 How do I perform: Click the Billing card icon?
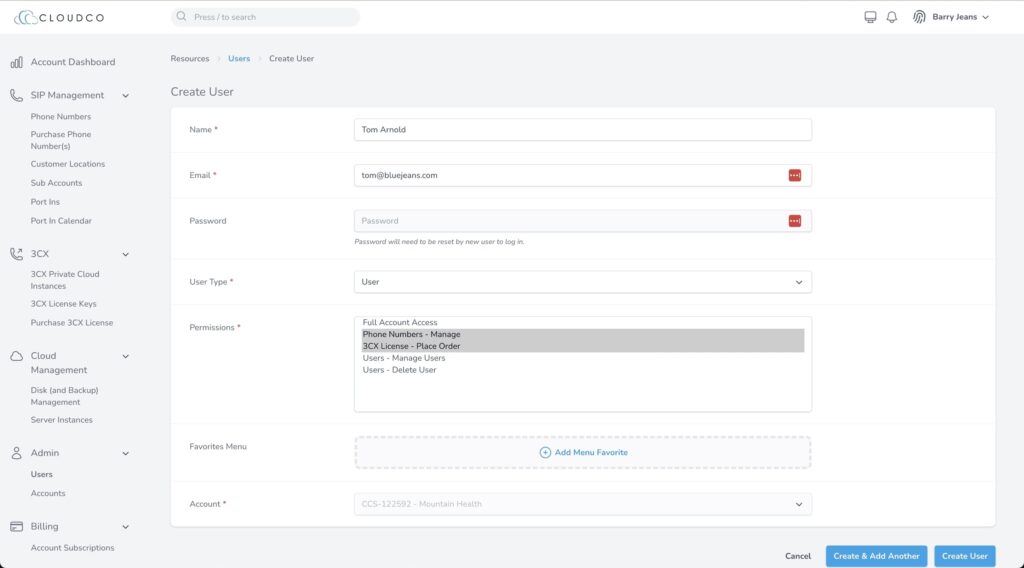pyautogui.click(x=17, y=526)
